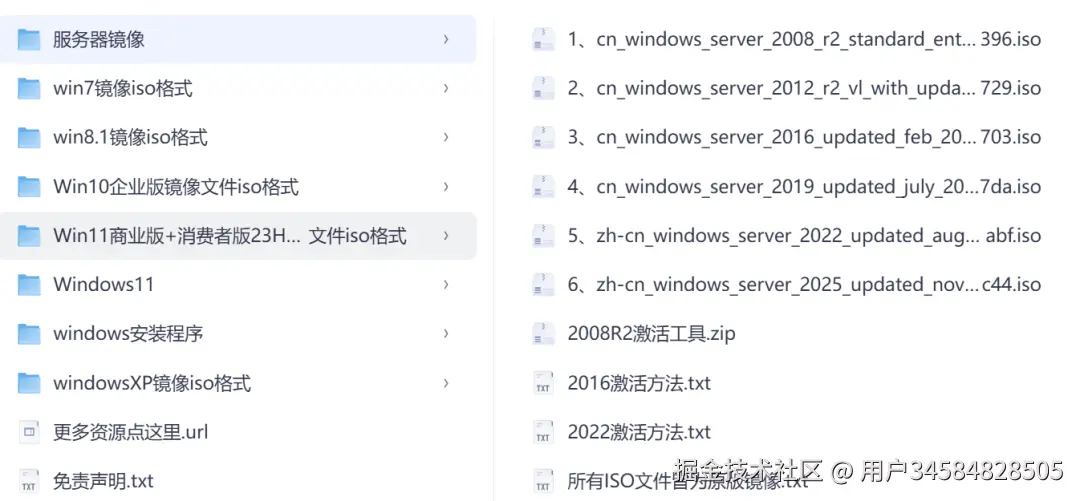The height and width of the screenshot is (501, 1080).
Task: Select file name 6、zh-cn_windows_server_2025_updated_nov
Action: [804, 285]
